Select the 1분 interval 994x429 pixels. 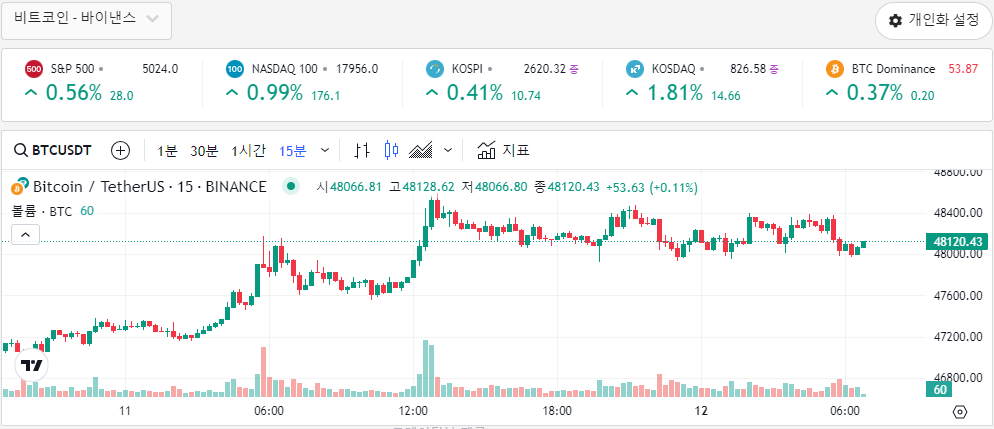167,150
